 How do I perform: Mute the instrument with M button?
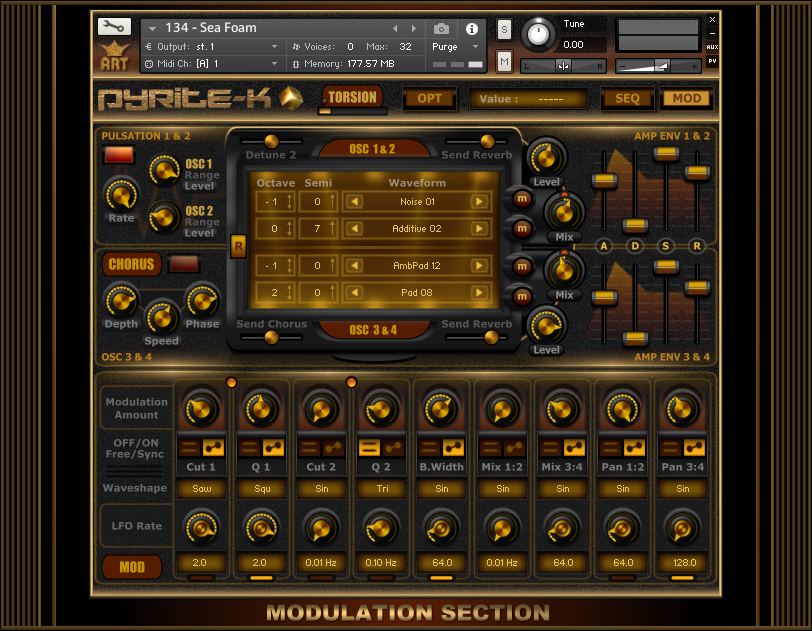pyautogui.click(x=504, y=62)
